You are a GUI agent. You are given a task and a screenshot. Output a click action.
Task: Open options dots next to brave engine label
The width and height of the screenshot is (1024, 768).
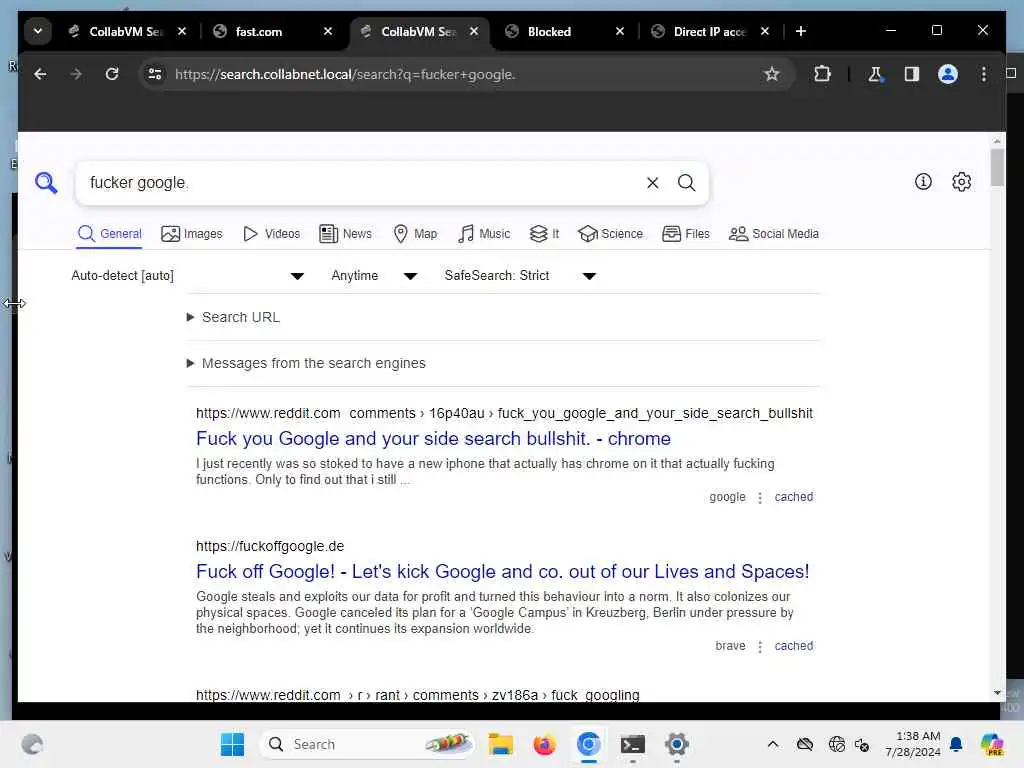click(x=760, y=647)
